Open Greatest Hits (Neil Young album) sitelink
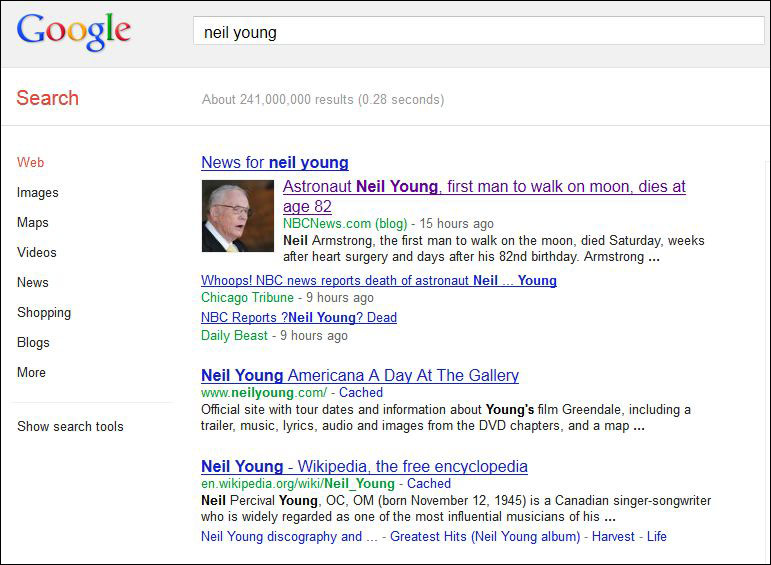The image size is (771, 565). point(485,536)
